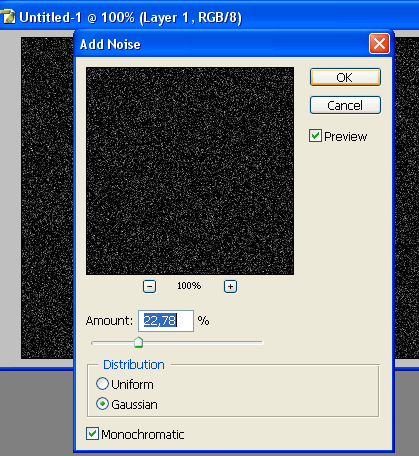Image resolution: width=419 pixels, height=456 pixels.
Task: Close the Add Noise dialog with red X
Action: click(x=379, y=44)
